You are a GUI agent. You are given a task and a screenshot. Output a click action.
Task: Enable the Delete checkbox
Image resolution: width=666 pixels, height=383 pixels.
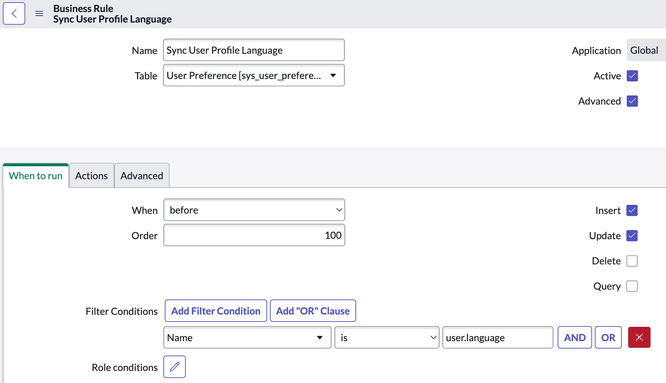[x=632, y=261]
